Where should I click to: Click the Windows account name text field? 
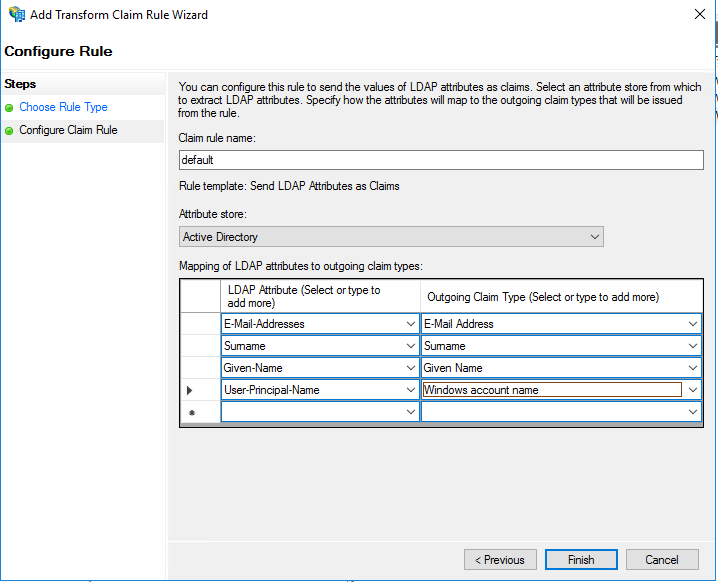click(x=552, y=390)
